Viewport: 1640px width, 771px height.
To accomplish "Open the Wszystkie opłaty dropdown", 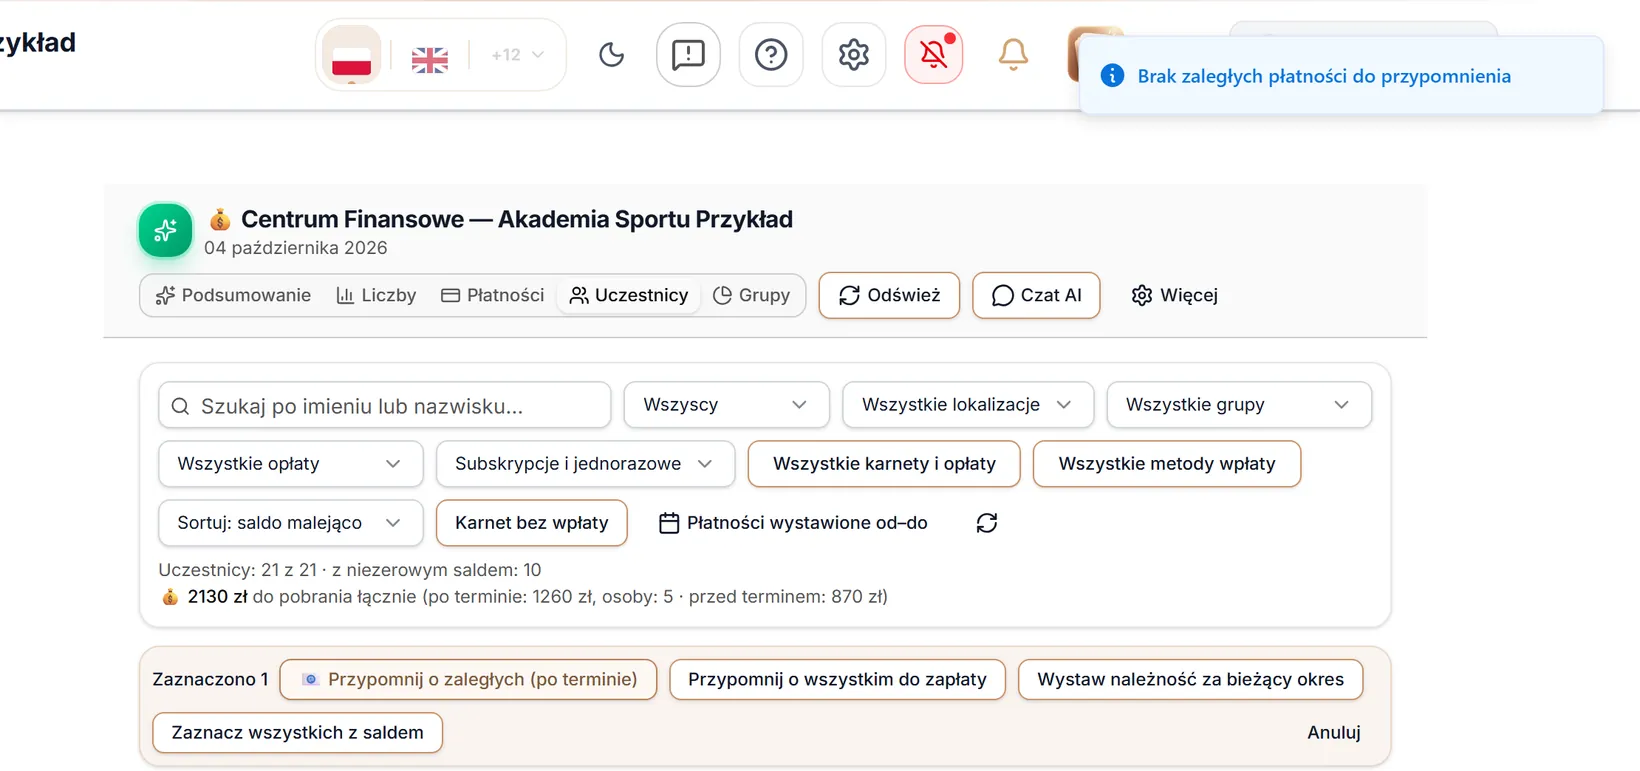I will tap(291, 464).
